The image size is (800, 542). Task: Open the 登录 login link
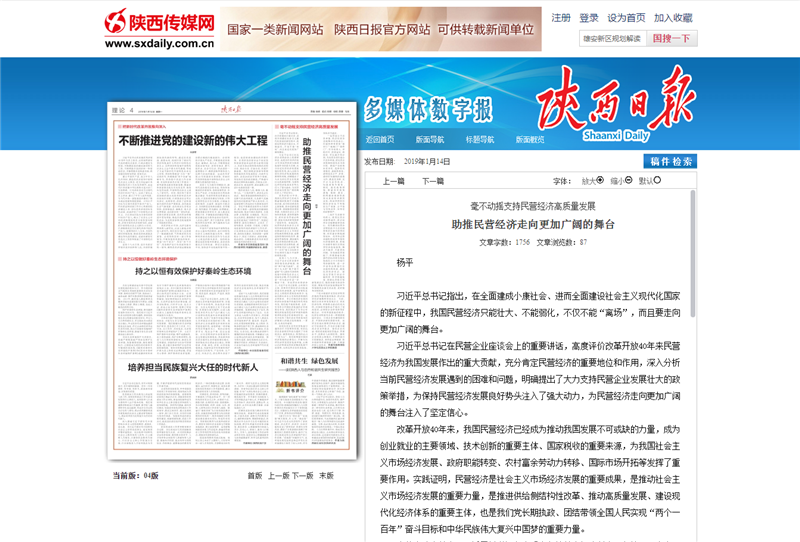click(x=589, y=18)
